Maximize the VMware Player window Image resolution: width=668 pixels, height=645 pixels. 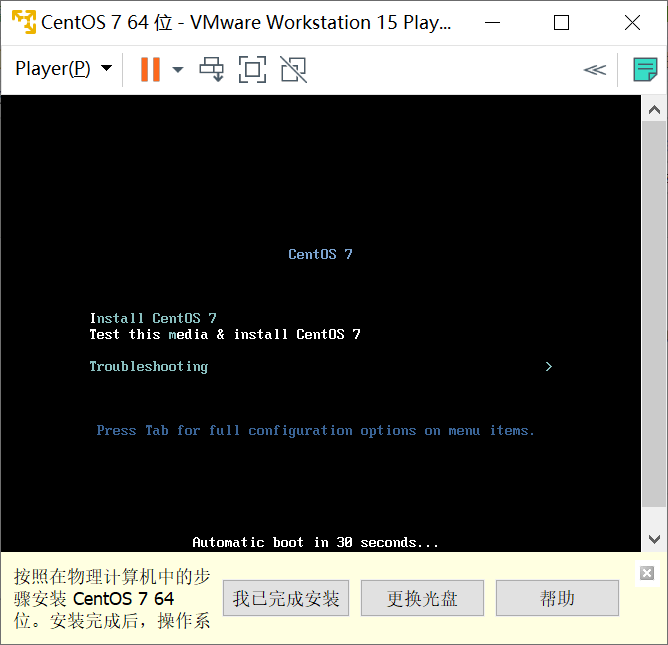[561, 23]
